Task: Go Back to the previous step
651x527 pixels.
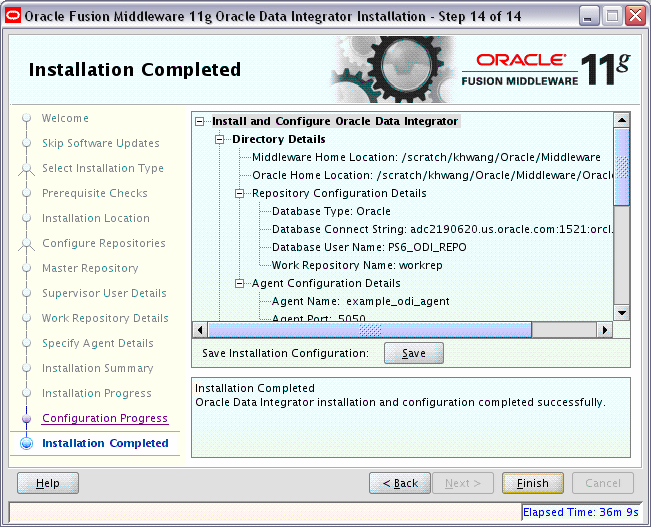Action: point(400,483)
